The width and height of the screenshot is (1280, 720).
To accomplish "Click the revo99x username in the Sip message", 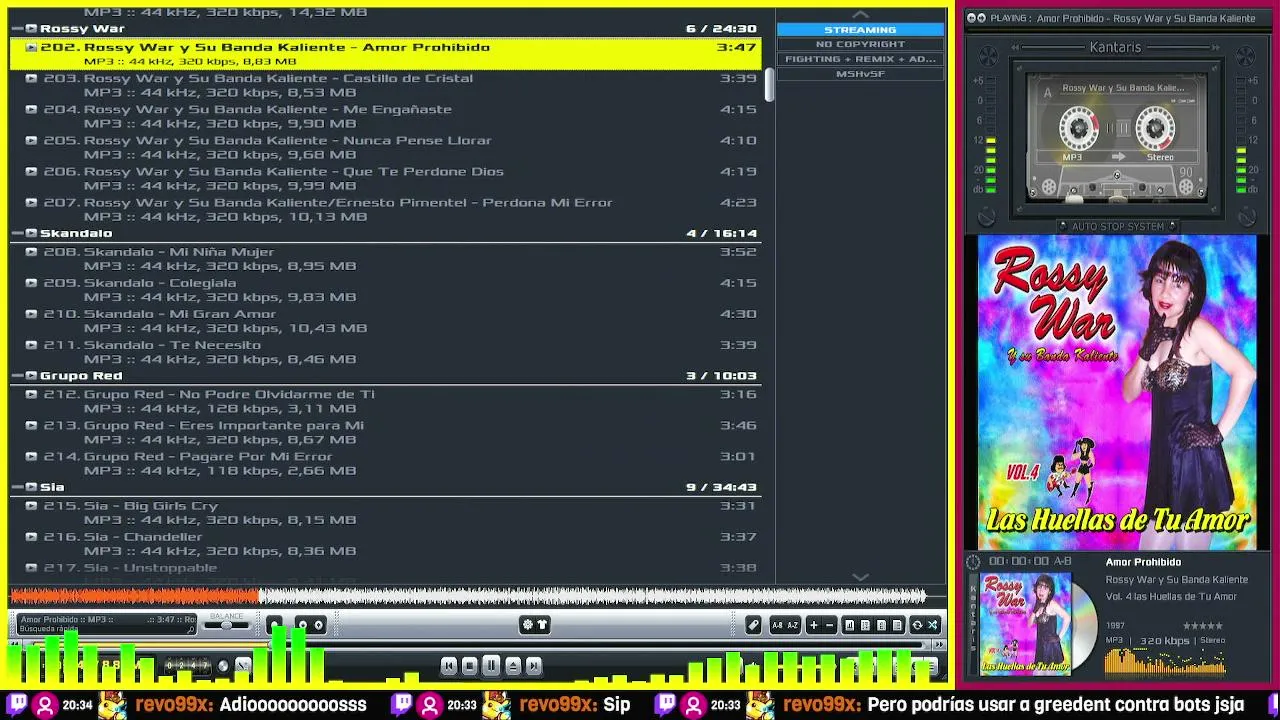I will (559, 705).
